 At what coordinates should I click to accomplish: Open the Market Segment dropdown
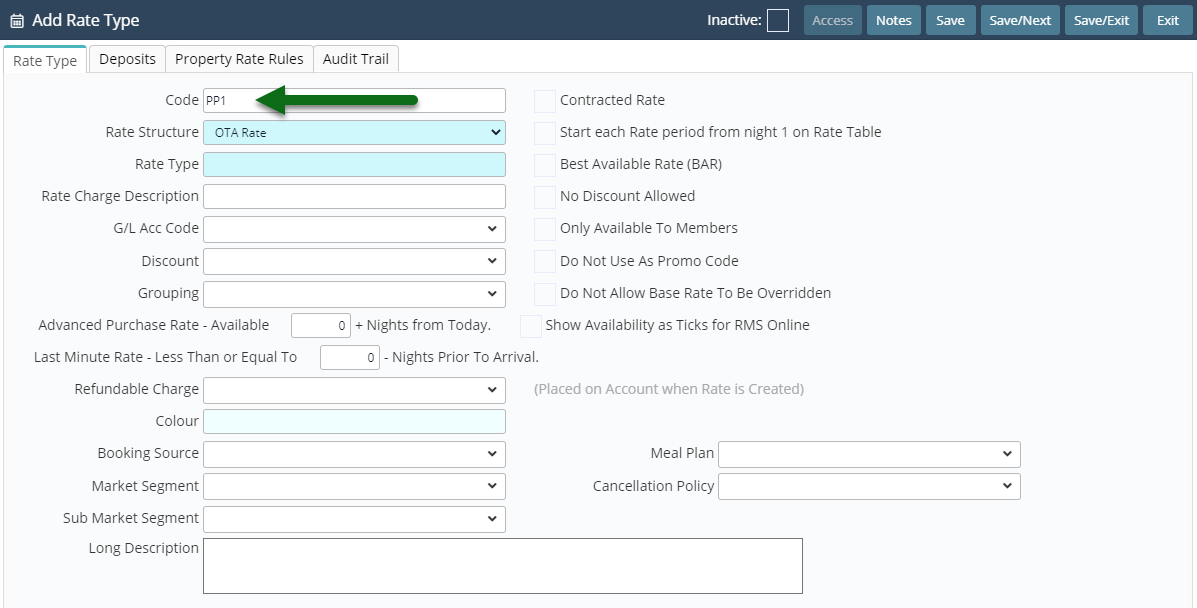tap(354, 487)
